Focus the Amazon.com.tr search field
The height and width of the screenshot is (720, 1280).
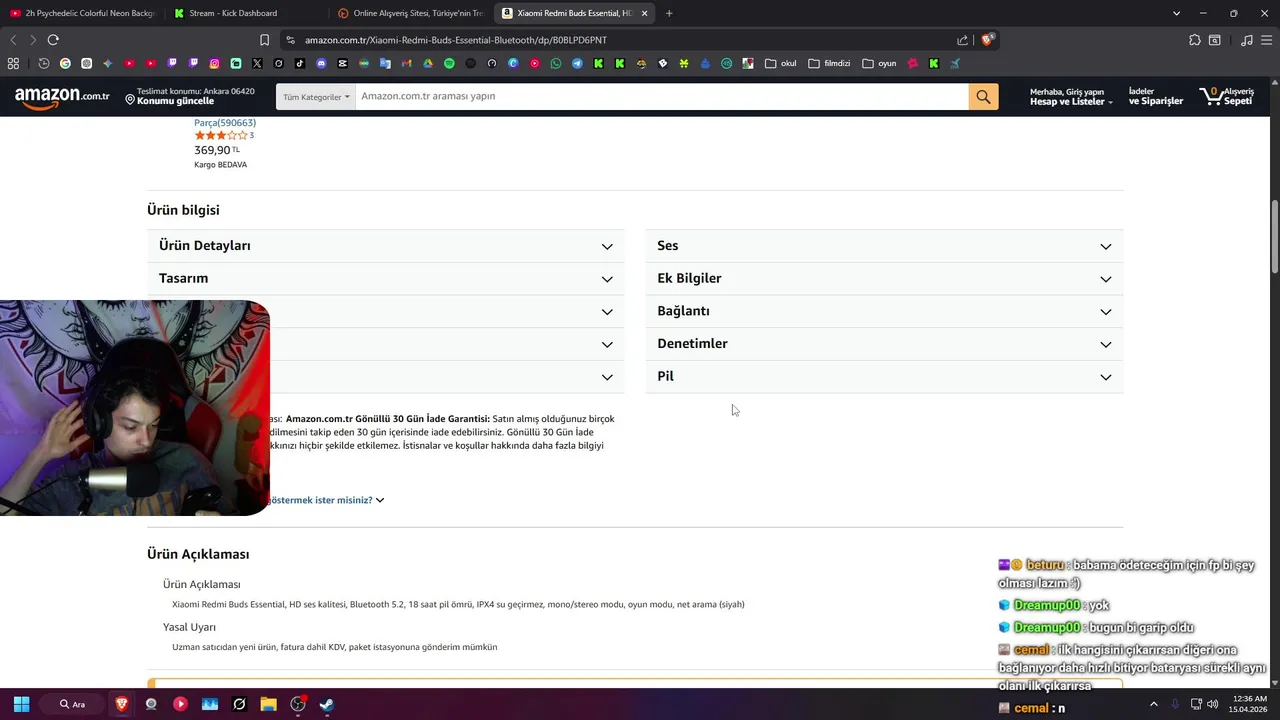(x=661, y=96)
